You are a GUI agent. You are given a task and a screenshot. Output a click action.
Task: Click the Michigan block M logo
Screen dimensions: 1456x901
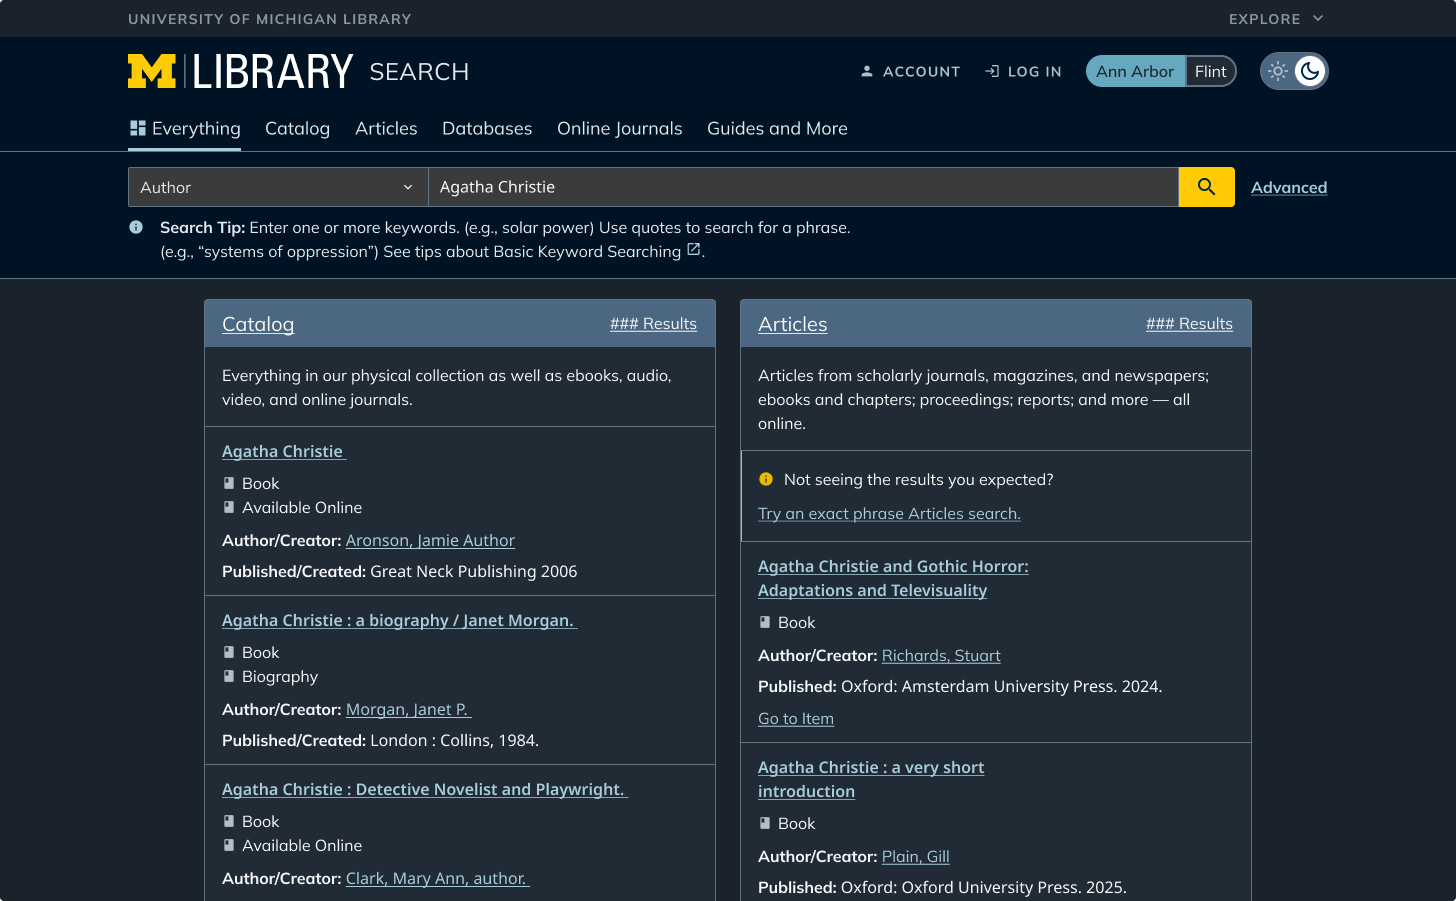coord(152,71)
